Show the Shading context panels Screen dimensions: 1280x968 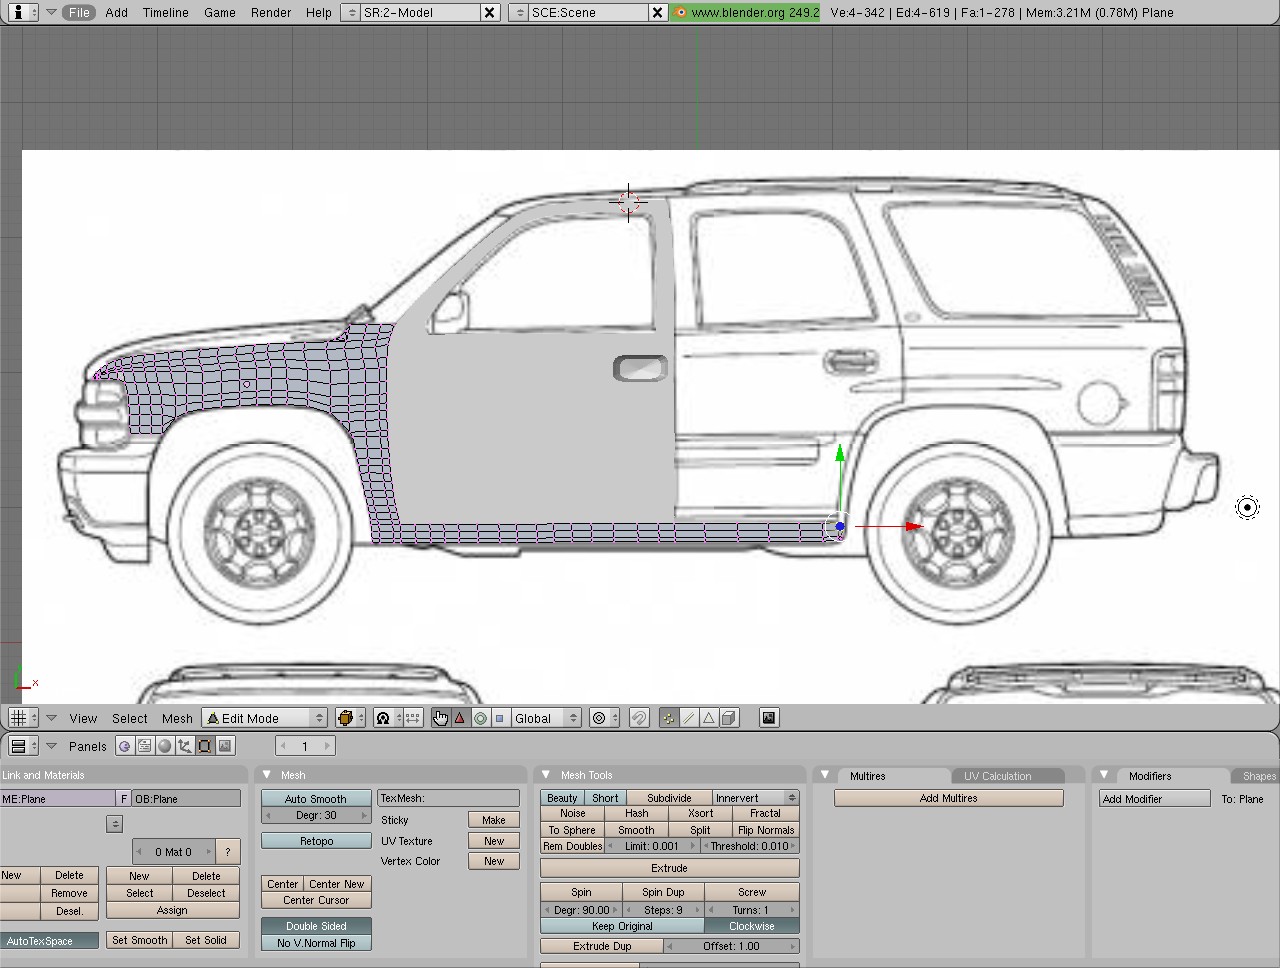point(165,746)
